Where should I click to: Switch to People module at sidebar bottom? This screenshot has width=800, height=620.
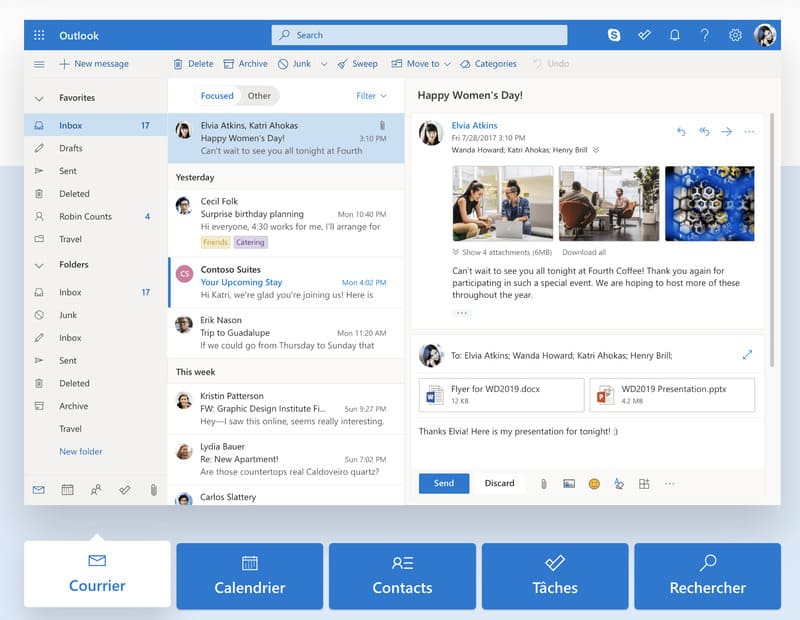pyautogui.click(x=96, y=490)
